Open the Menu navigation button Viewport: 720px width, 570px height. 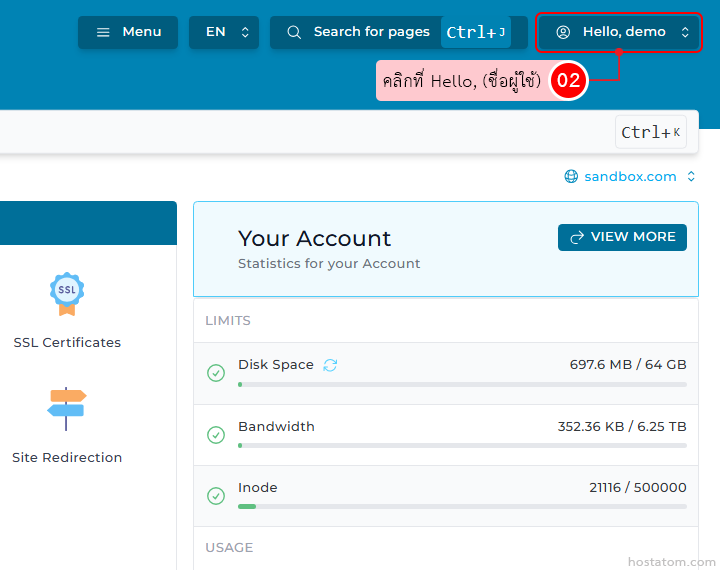[x=128, y=32]
